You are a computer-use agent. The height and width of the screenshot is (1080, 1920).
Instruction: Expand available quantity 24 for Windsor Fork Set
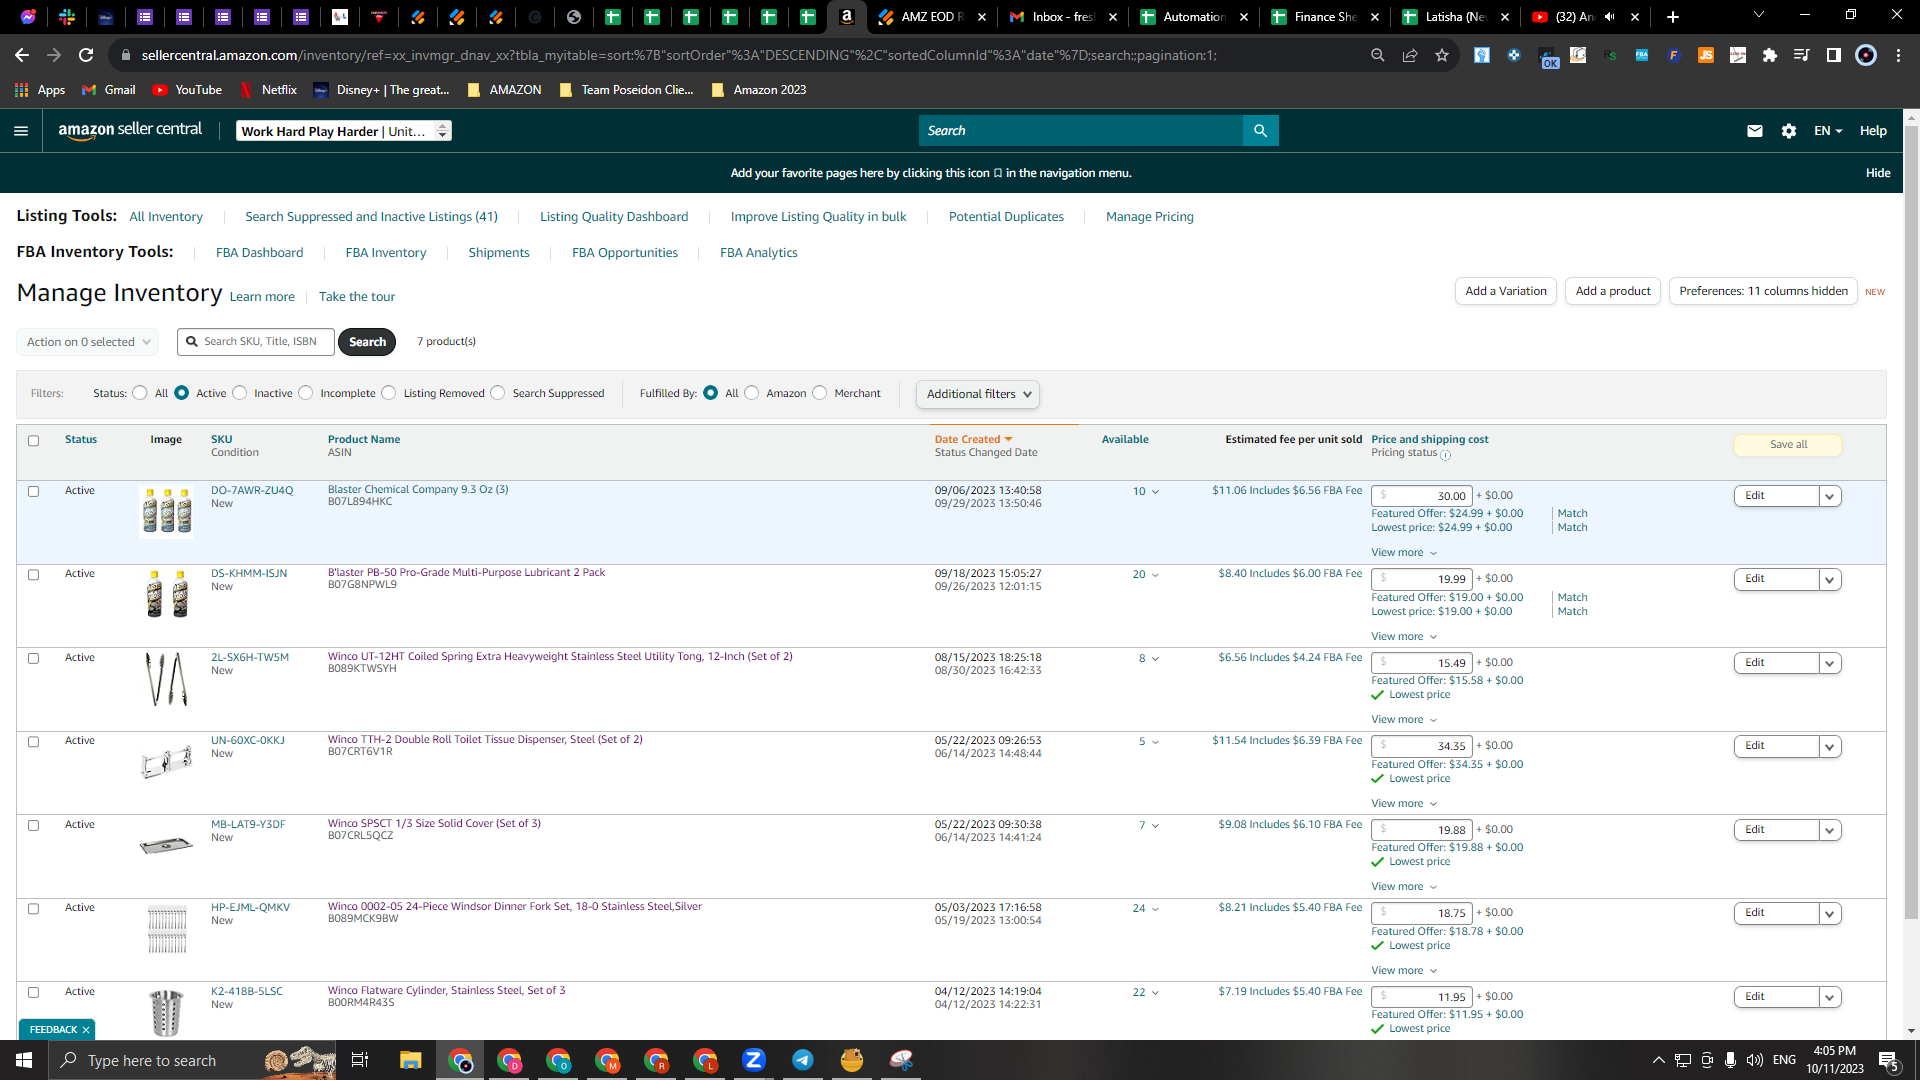click(x=1146, y=909)
